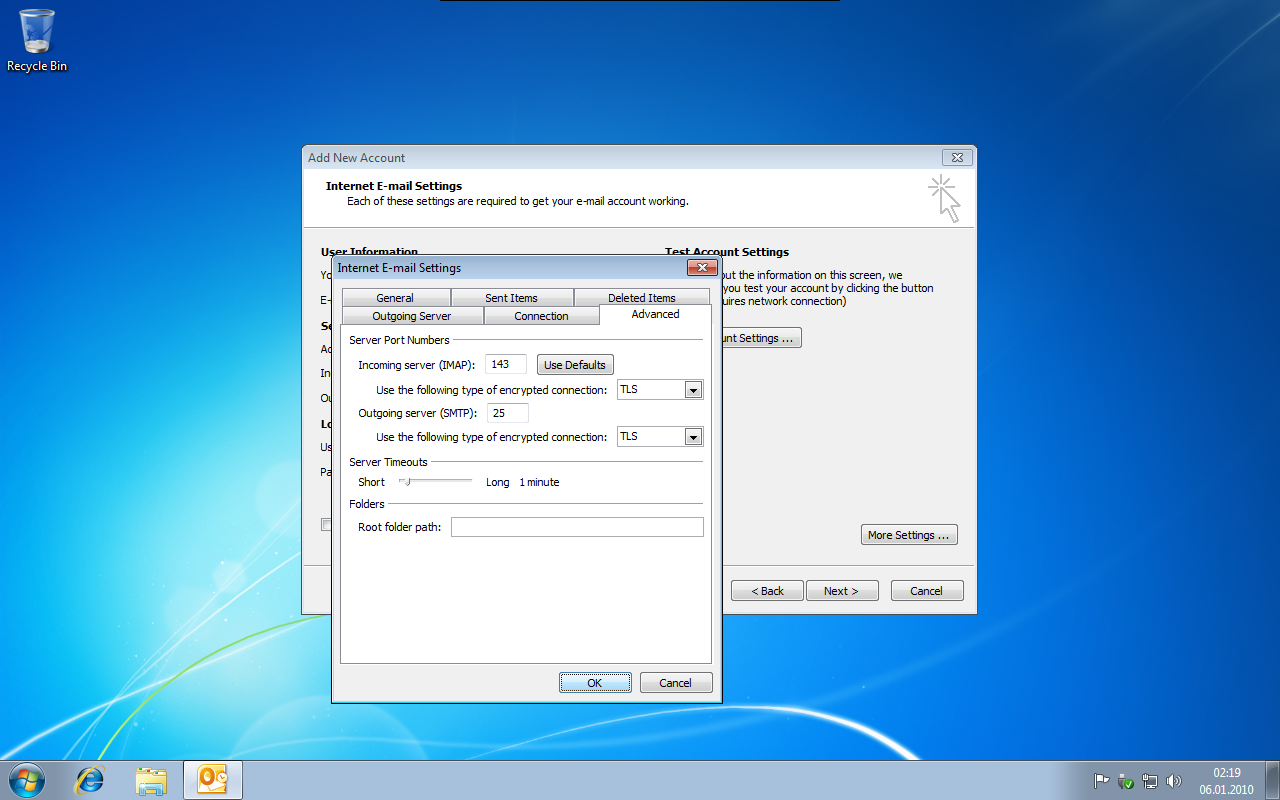
Task: Expand the SMTP encrypted connection dropdown
Action: tap(693, 437)
